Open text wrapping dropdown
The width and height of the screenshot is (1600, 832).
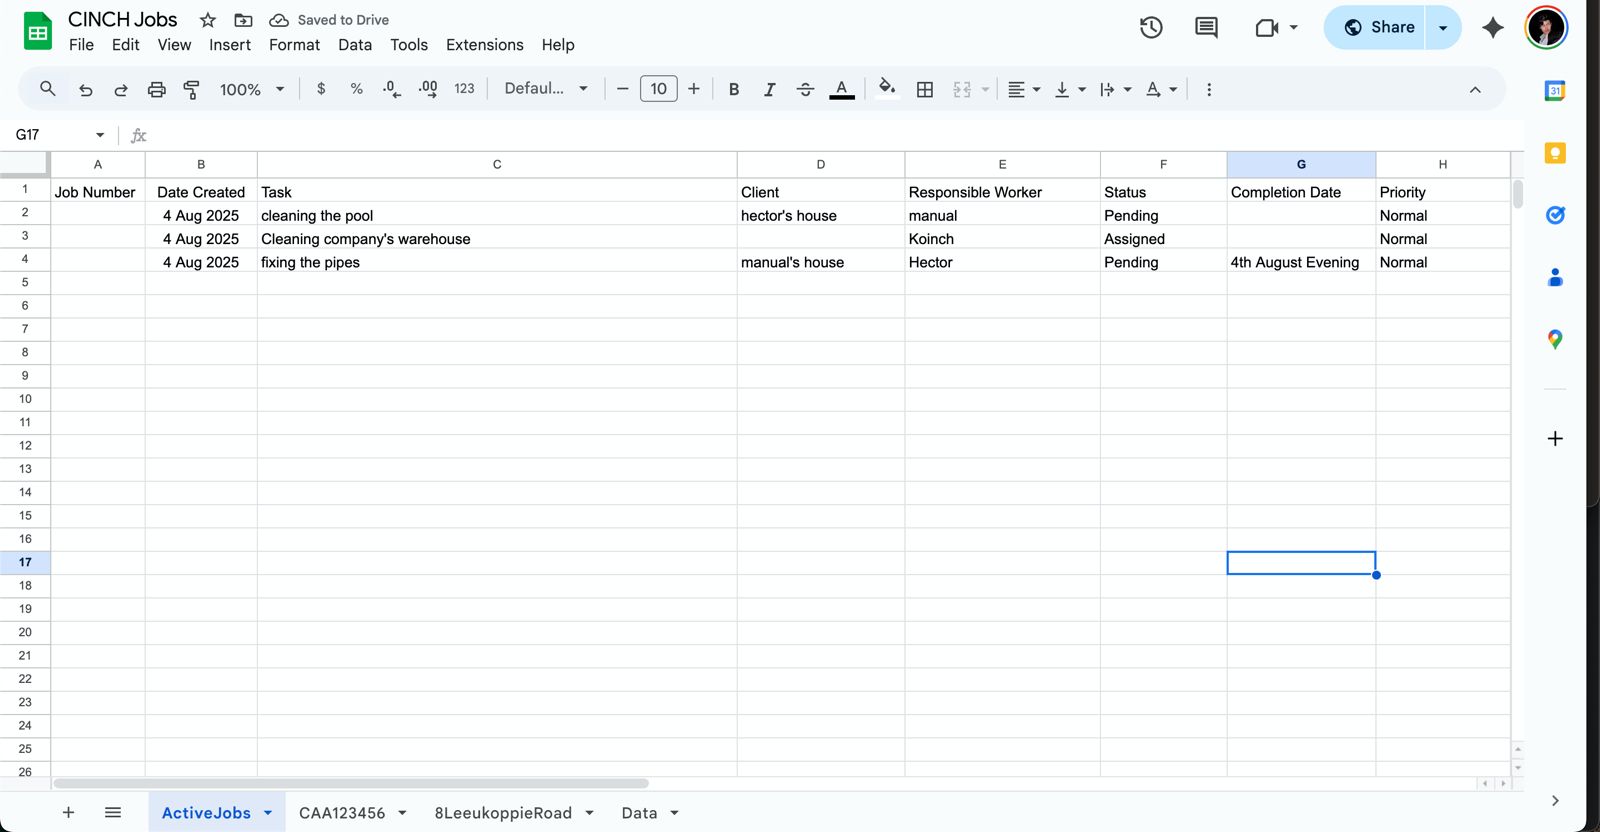(x=1115, y=89)
